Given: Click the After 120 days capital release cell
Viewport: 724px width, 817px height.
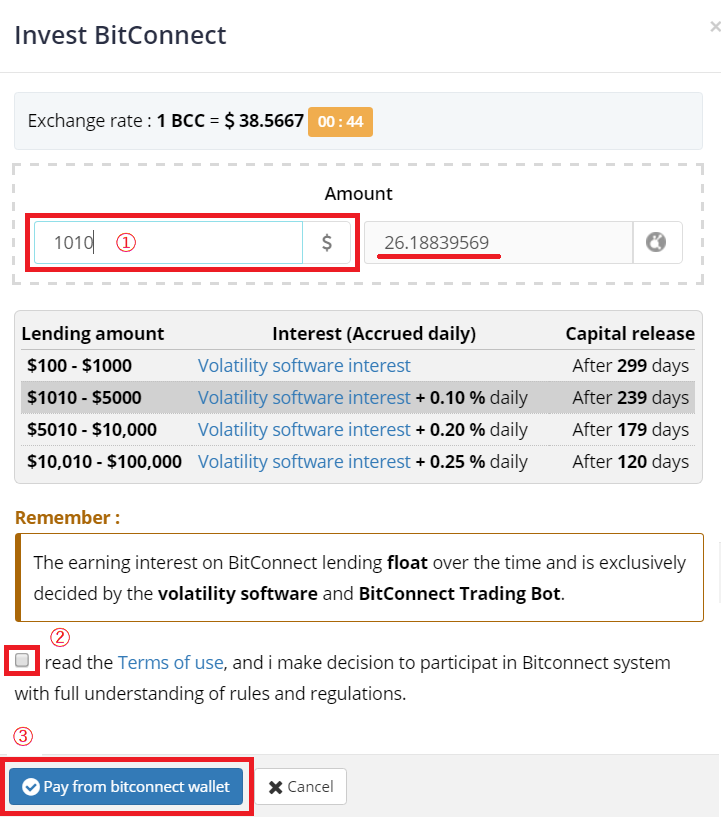Looking at the screenshot, I should tap(630, 462).
